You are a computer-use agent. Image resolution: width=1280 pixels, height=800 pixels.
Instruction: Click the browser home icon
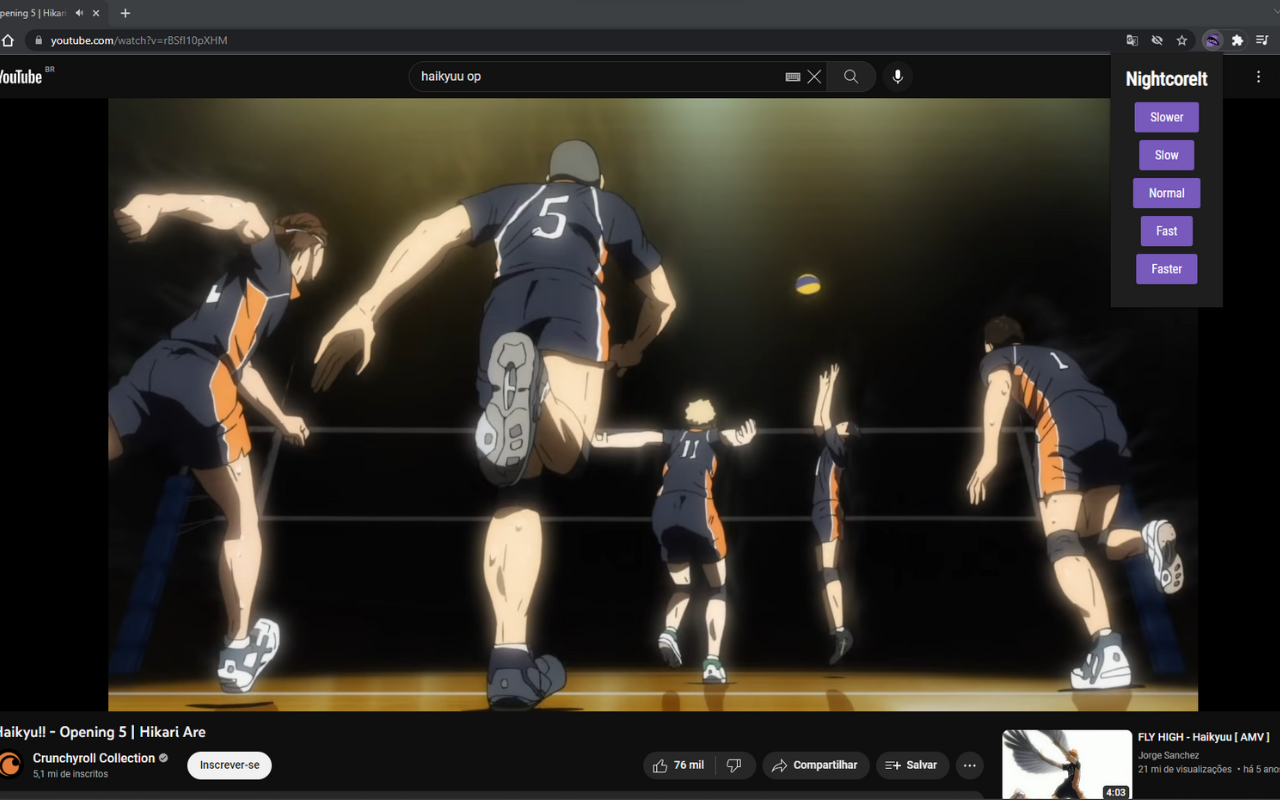point(8,40)
